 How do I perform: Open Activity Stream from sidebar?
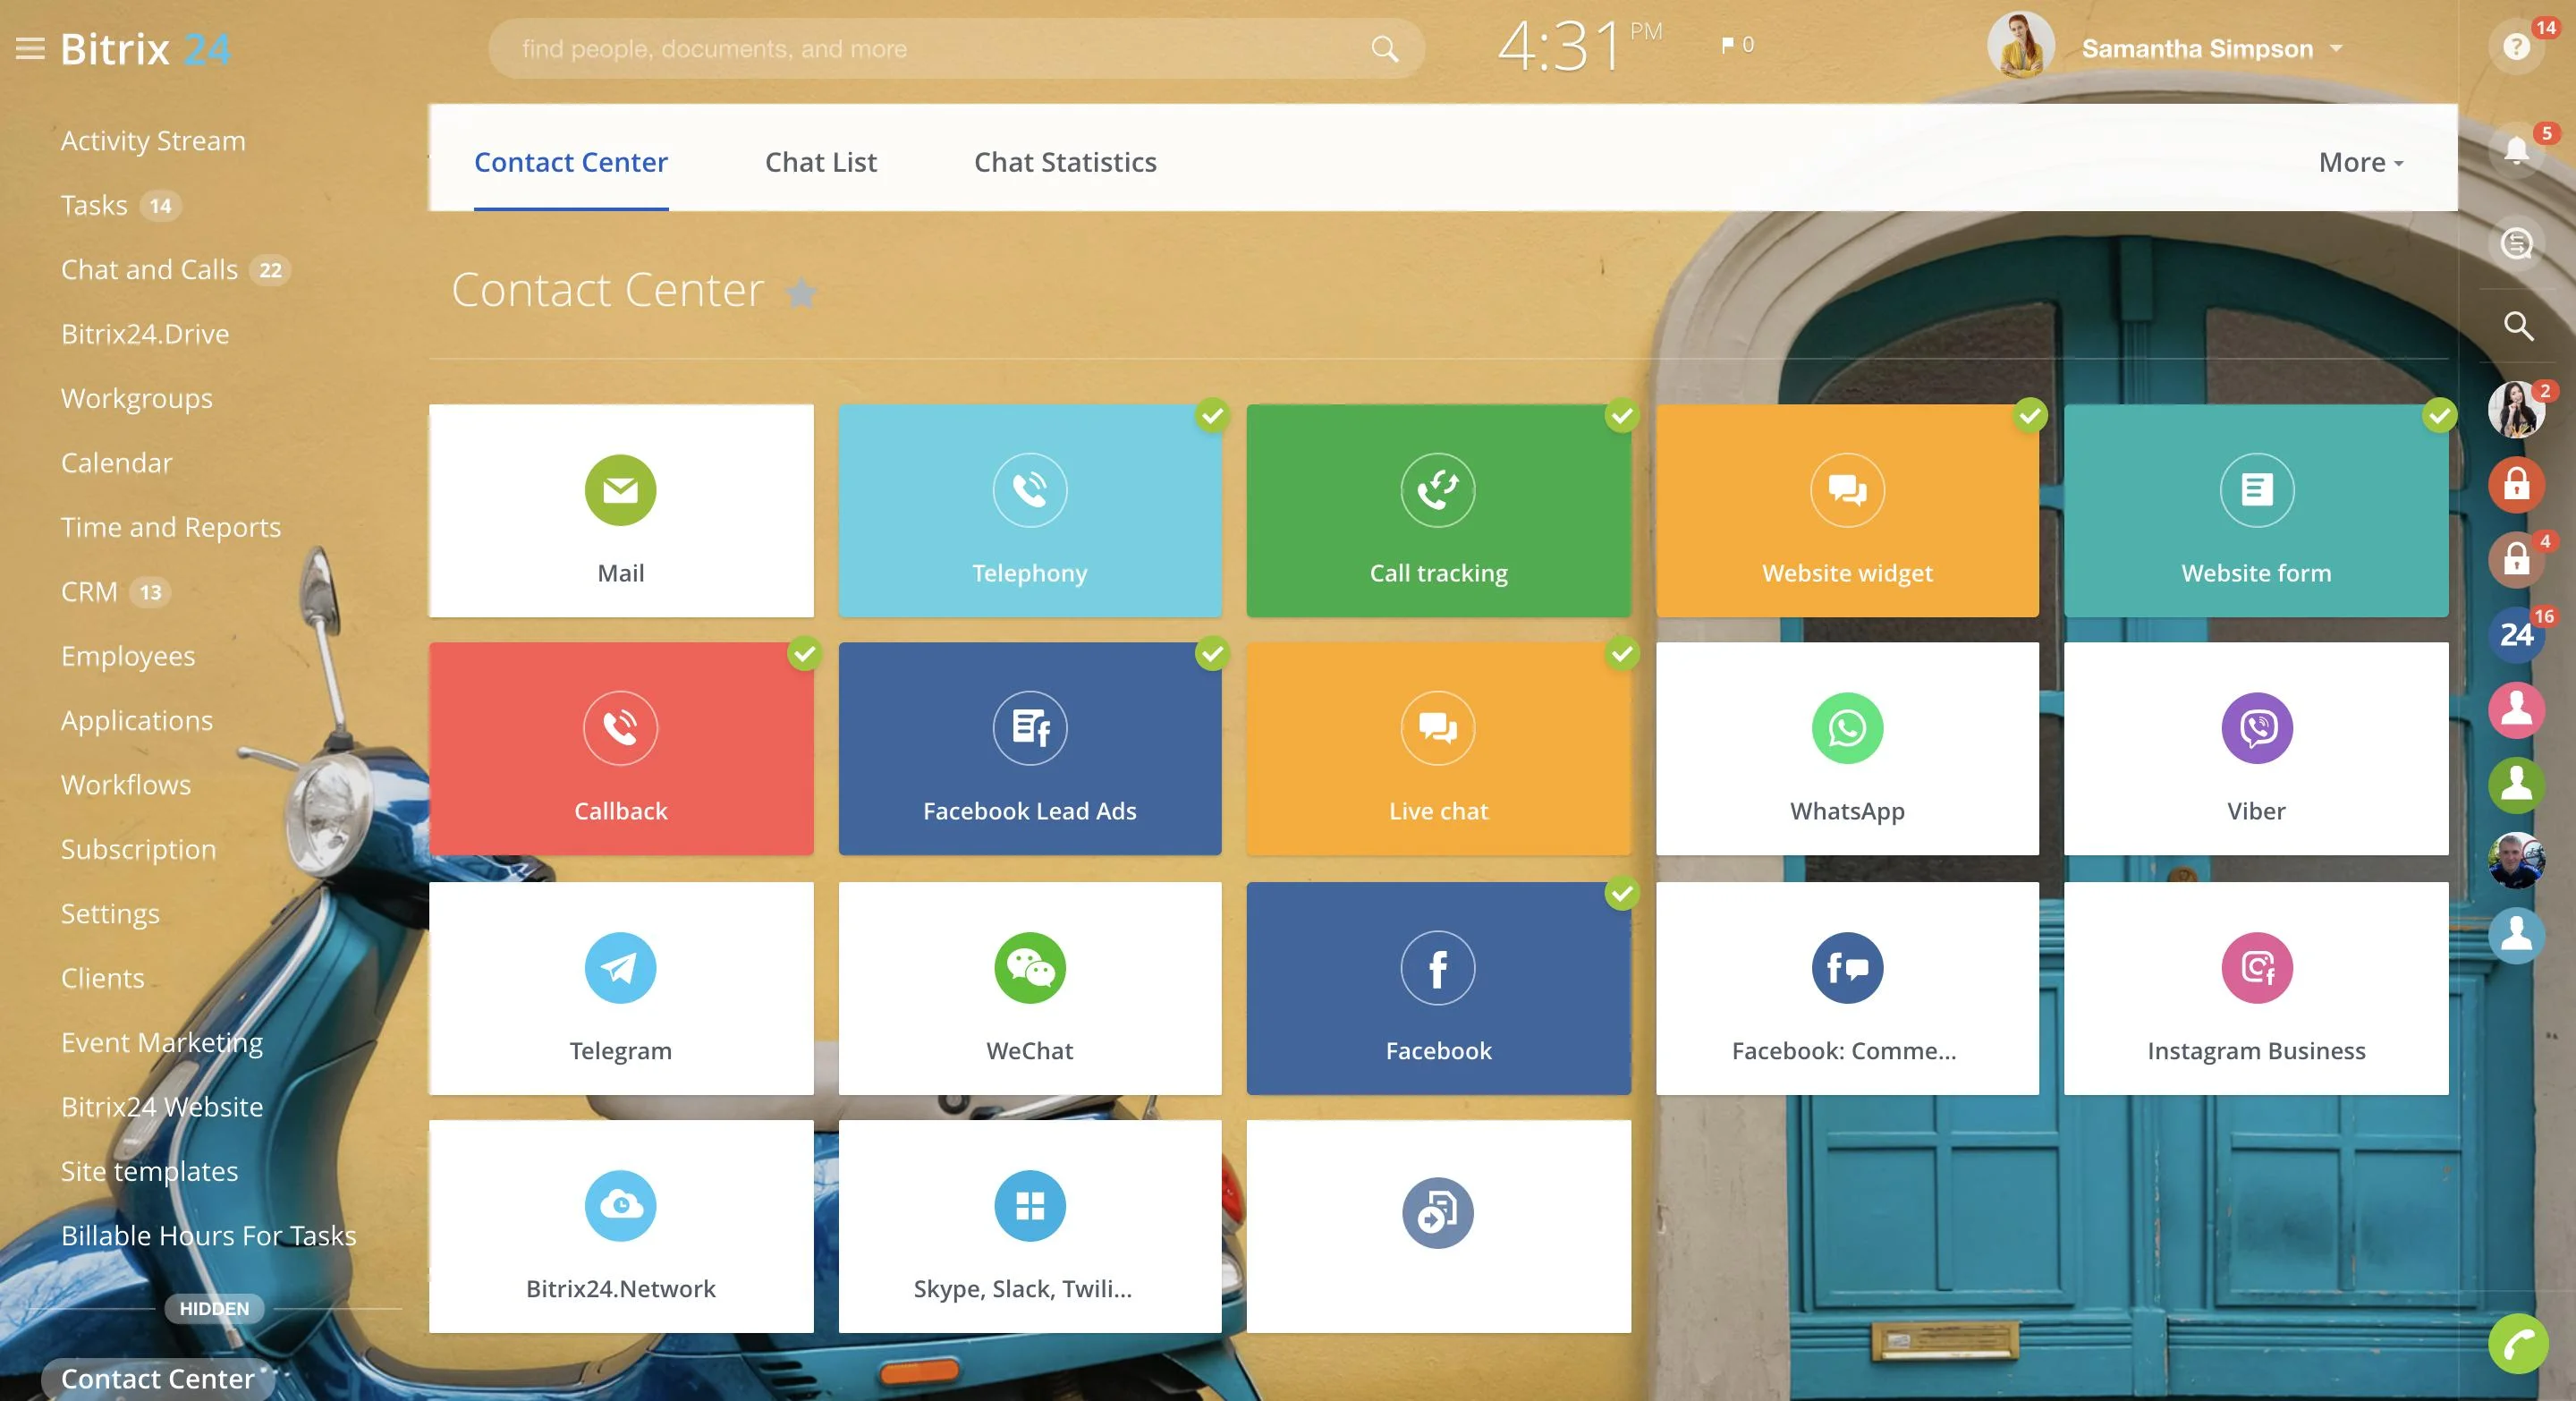pos(153,140)
